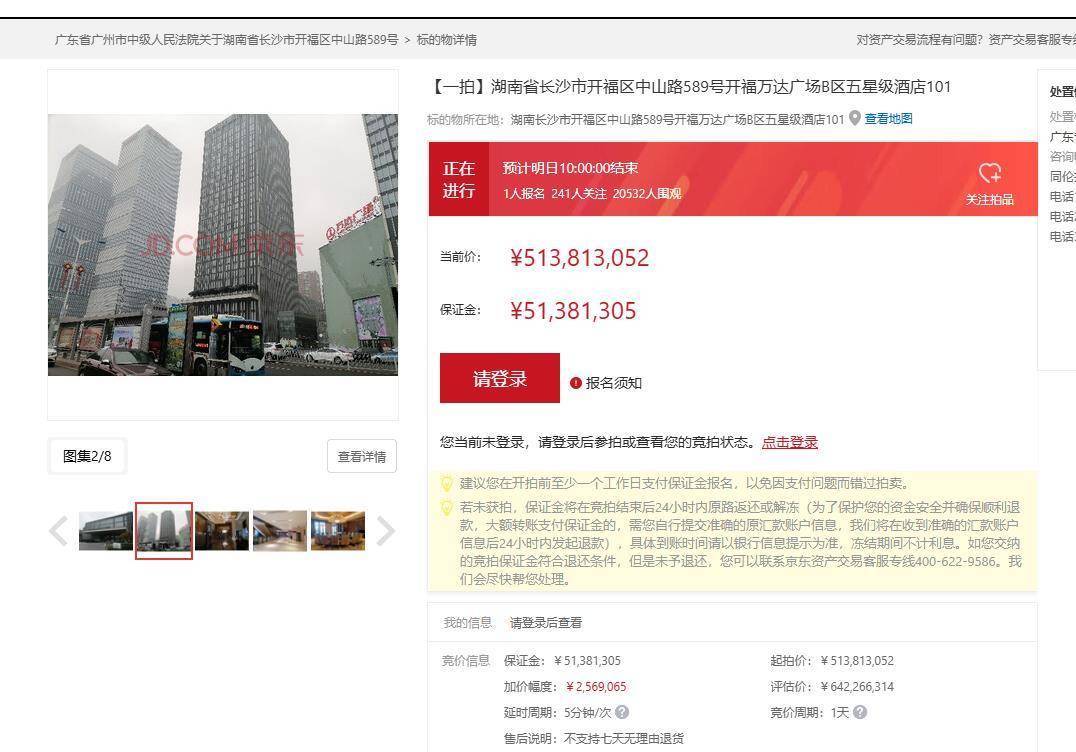The width and height of the screenshot is (1076, 752).
Task: Click the 预计明日10:00:00结束 countdown text
Action: click(x=570, y=168)
